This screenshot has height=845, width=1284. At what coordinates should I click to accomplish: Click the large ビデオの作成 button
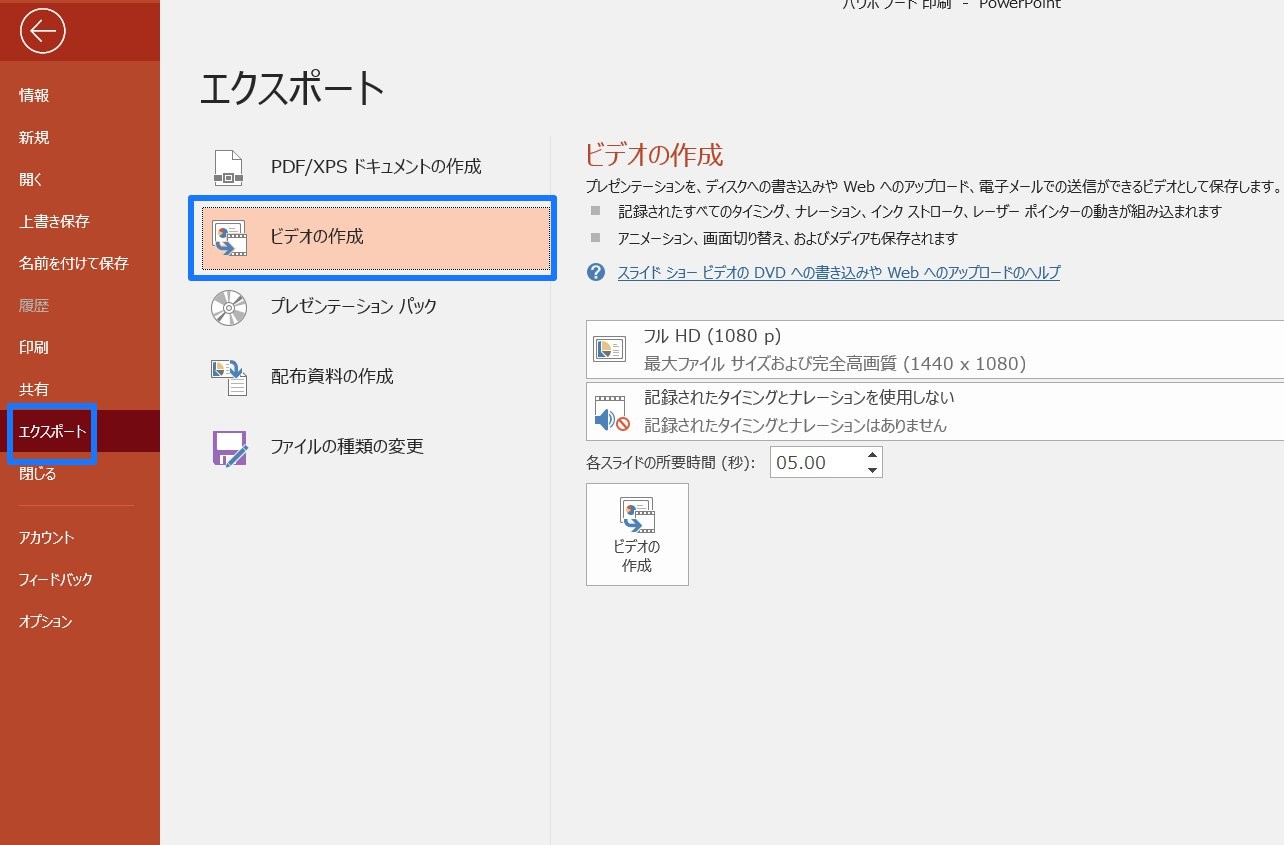click(637, 534)
